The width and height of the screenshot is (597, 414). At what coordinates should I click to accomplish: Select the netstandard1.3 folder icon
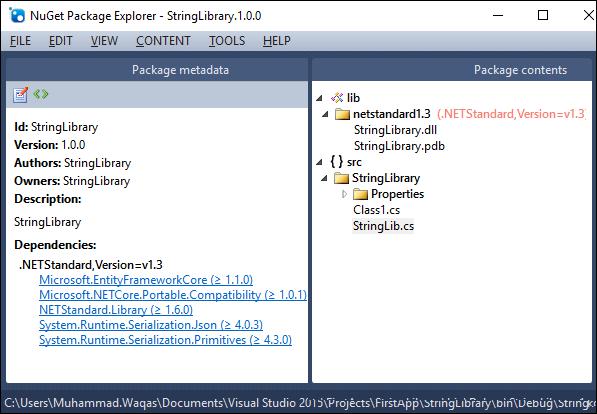point(342,114)
